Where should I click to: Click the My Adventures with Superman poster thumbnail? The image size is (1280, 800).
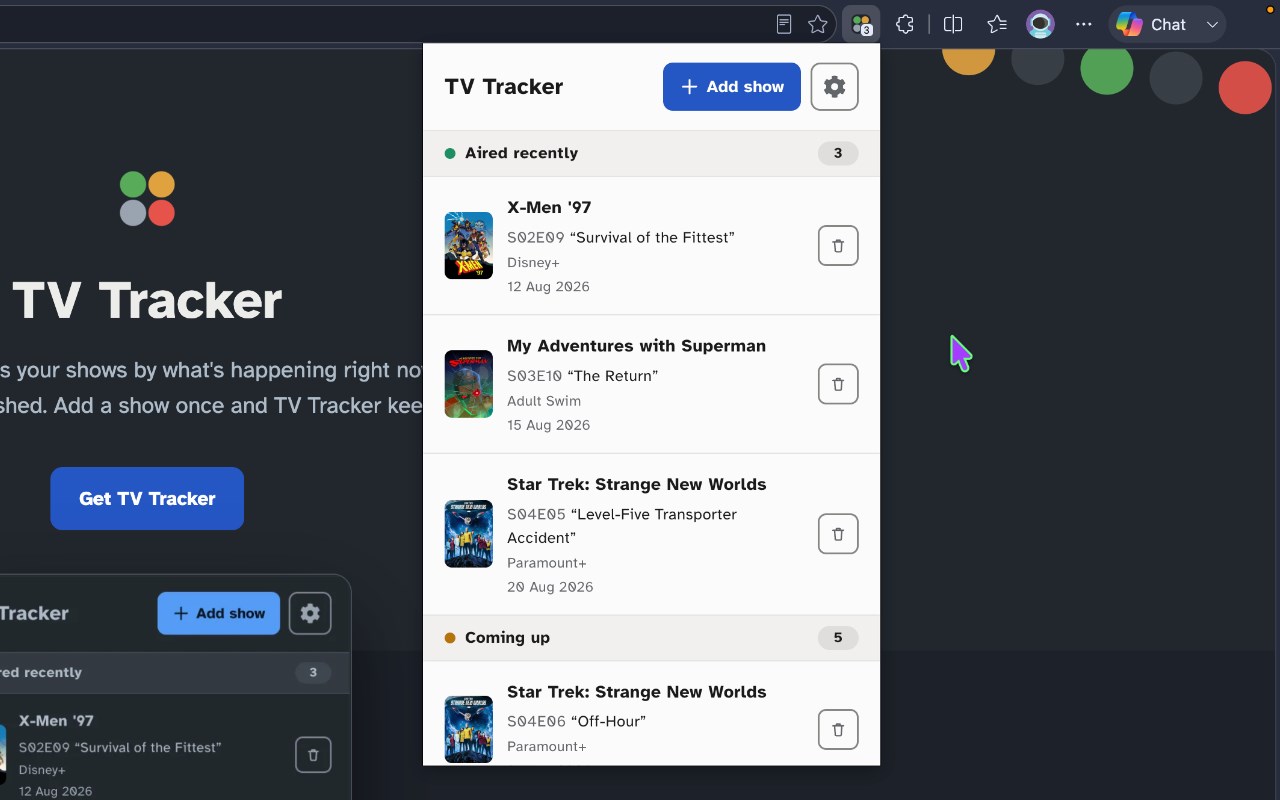(x=469, y=384)
